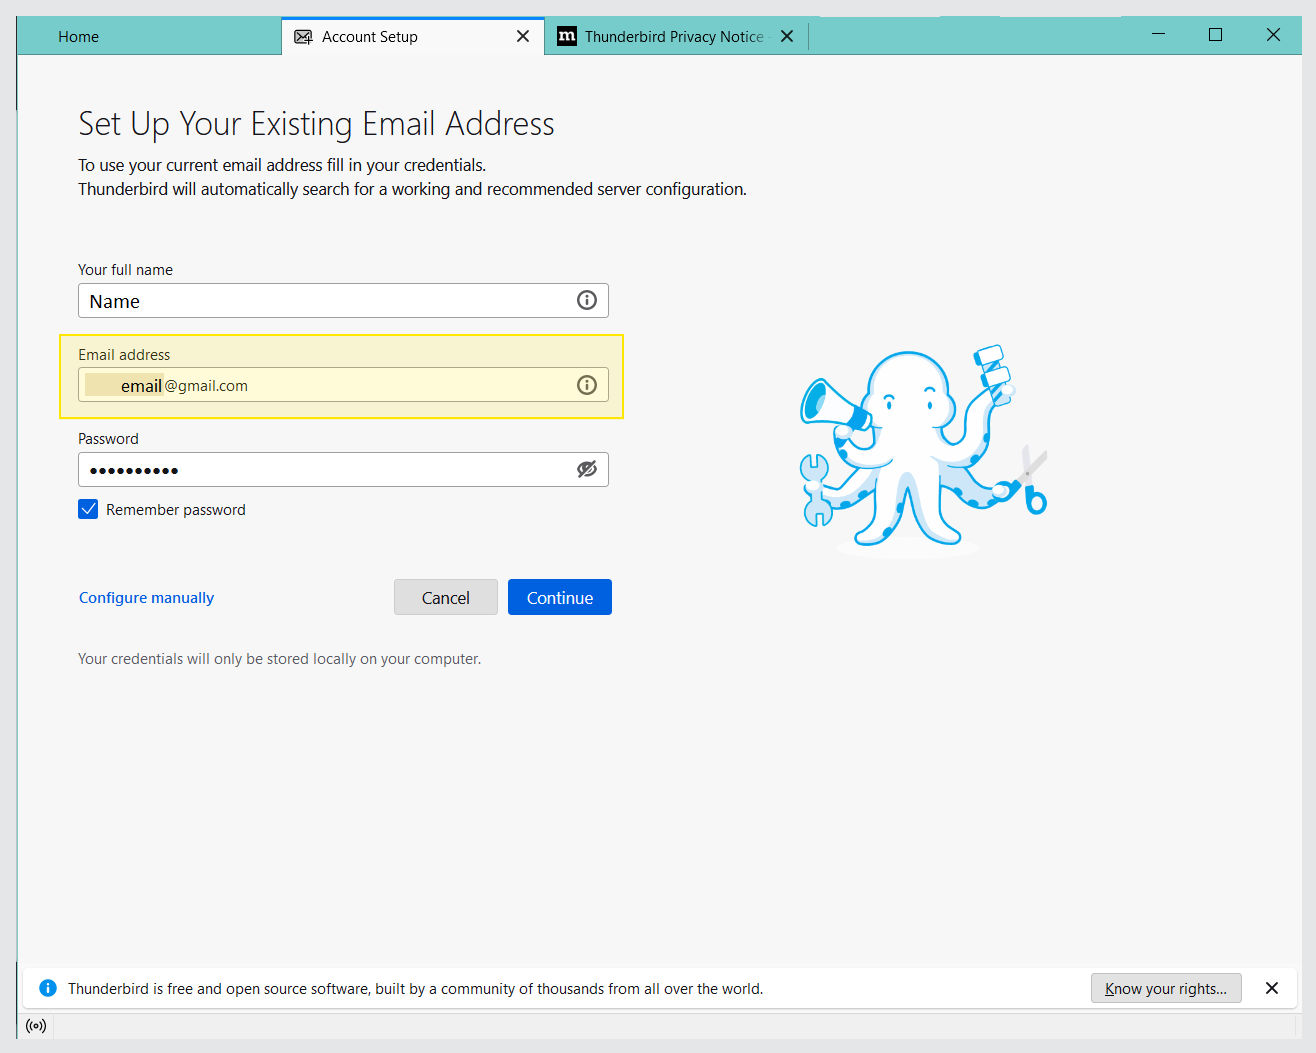Maximize the Thunderbird window
1316x1053 pixels.
[x=1215, y=34]
